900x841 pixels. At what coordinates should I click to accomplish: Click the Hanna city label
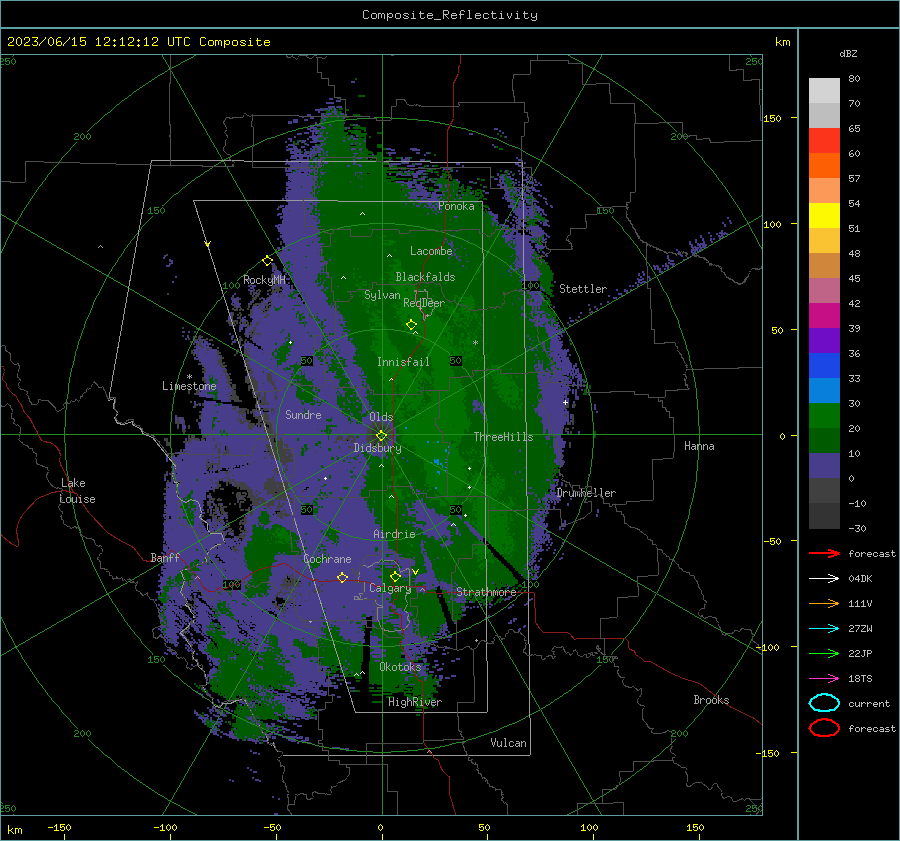[699, 446]
